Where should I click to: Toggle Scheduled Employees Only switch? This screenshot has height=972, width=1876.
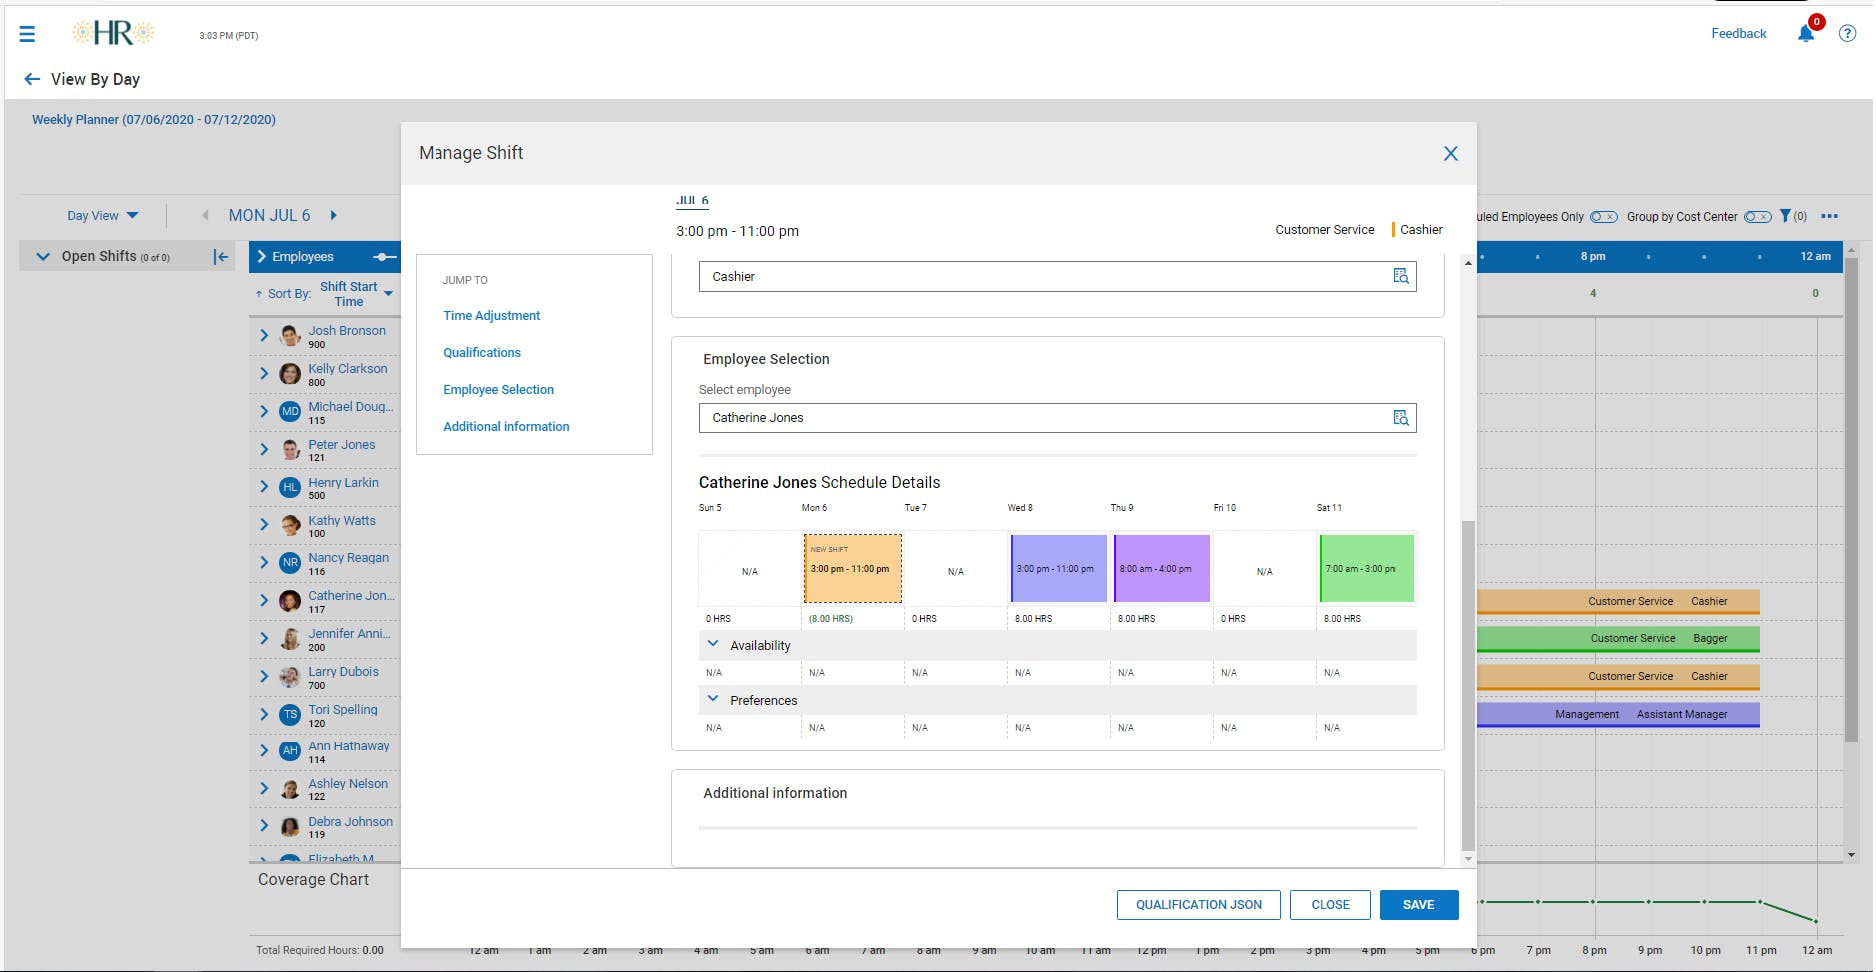tap(1604, 217)
